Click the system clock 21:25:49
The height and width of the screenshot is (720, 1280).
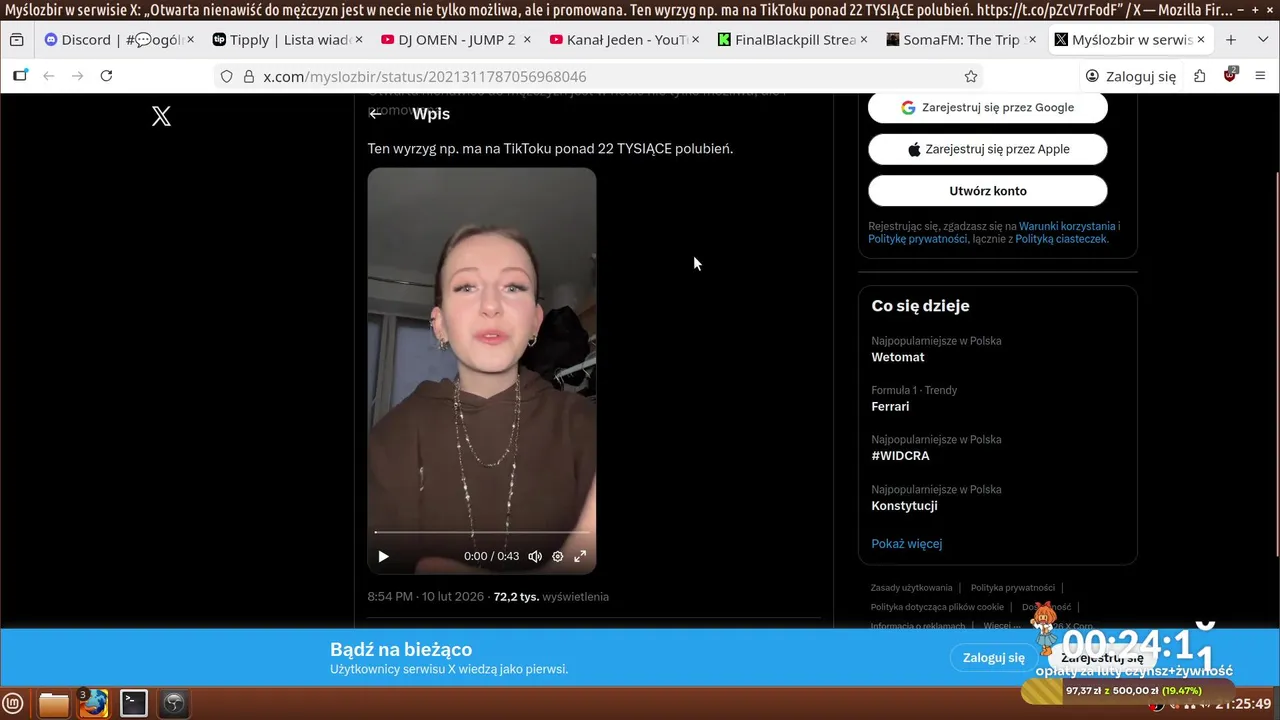(x=1243, y=704)
